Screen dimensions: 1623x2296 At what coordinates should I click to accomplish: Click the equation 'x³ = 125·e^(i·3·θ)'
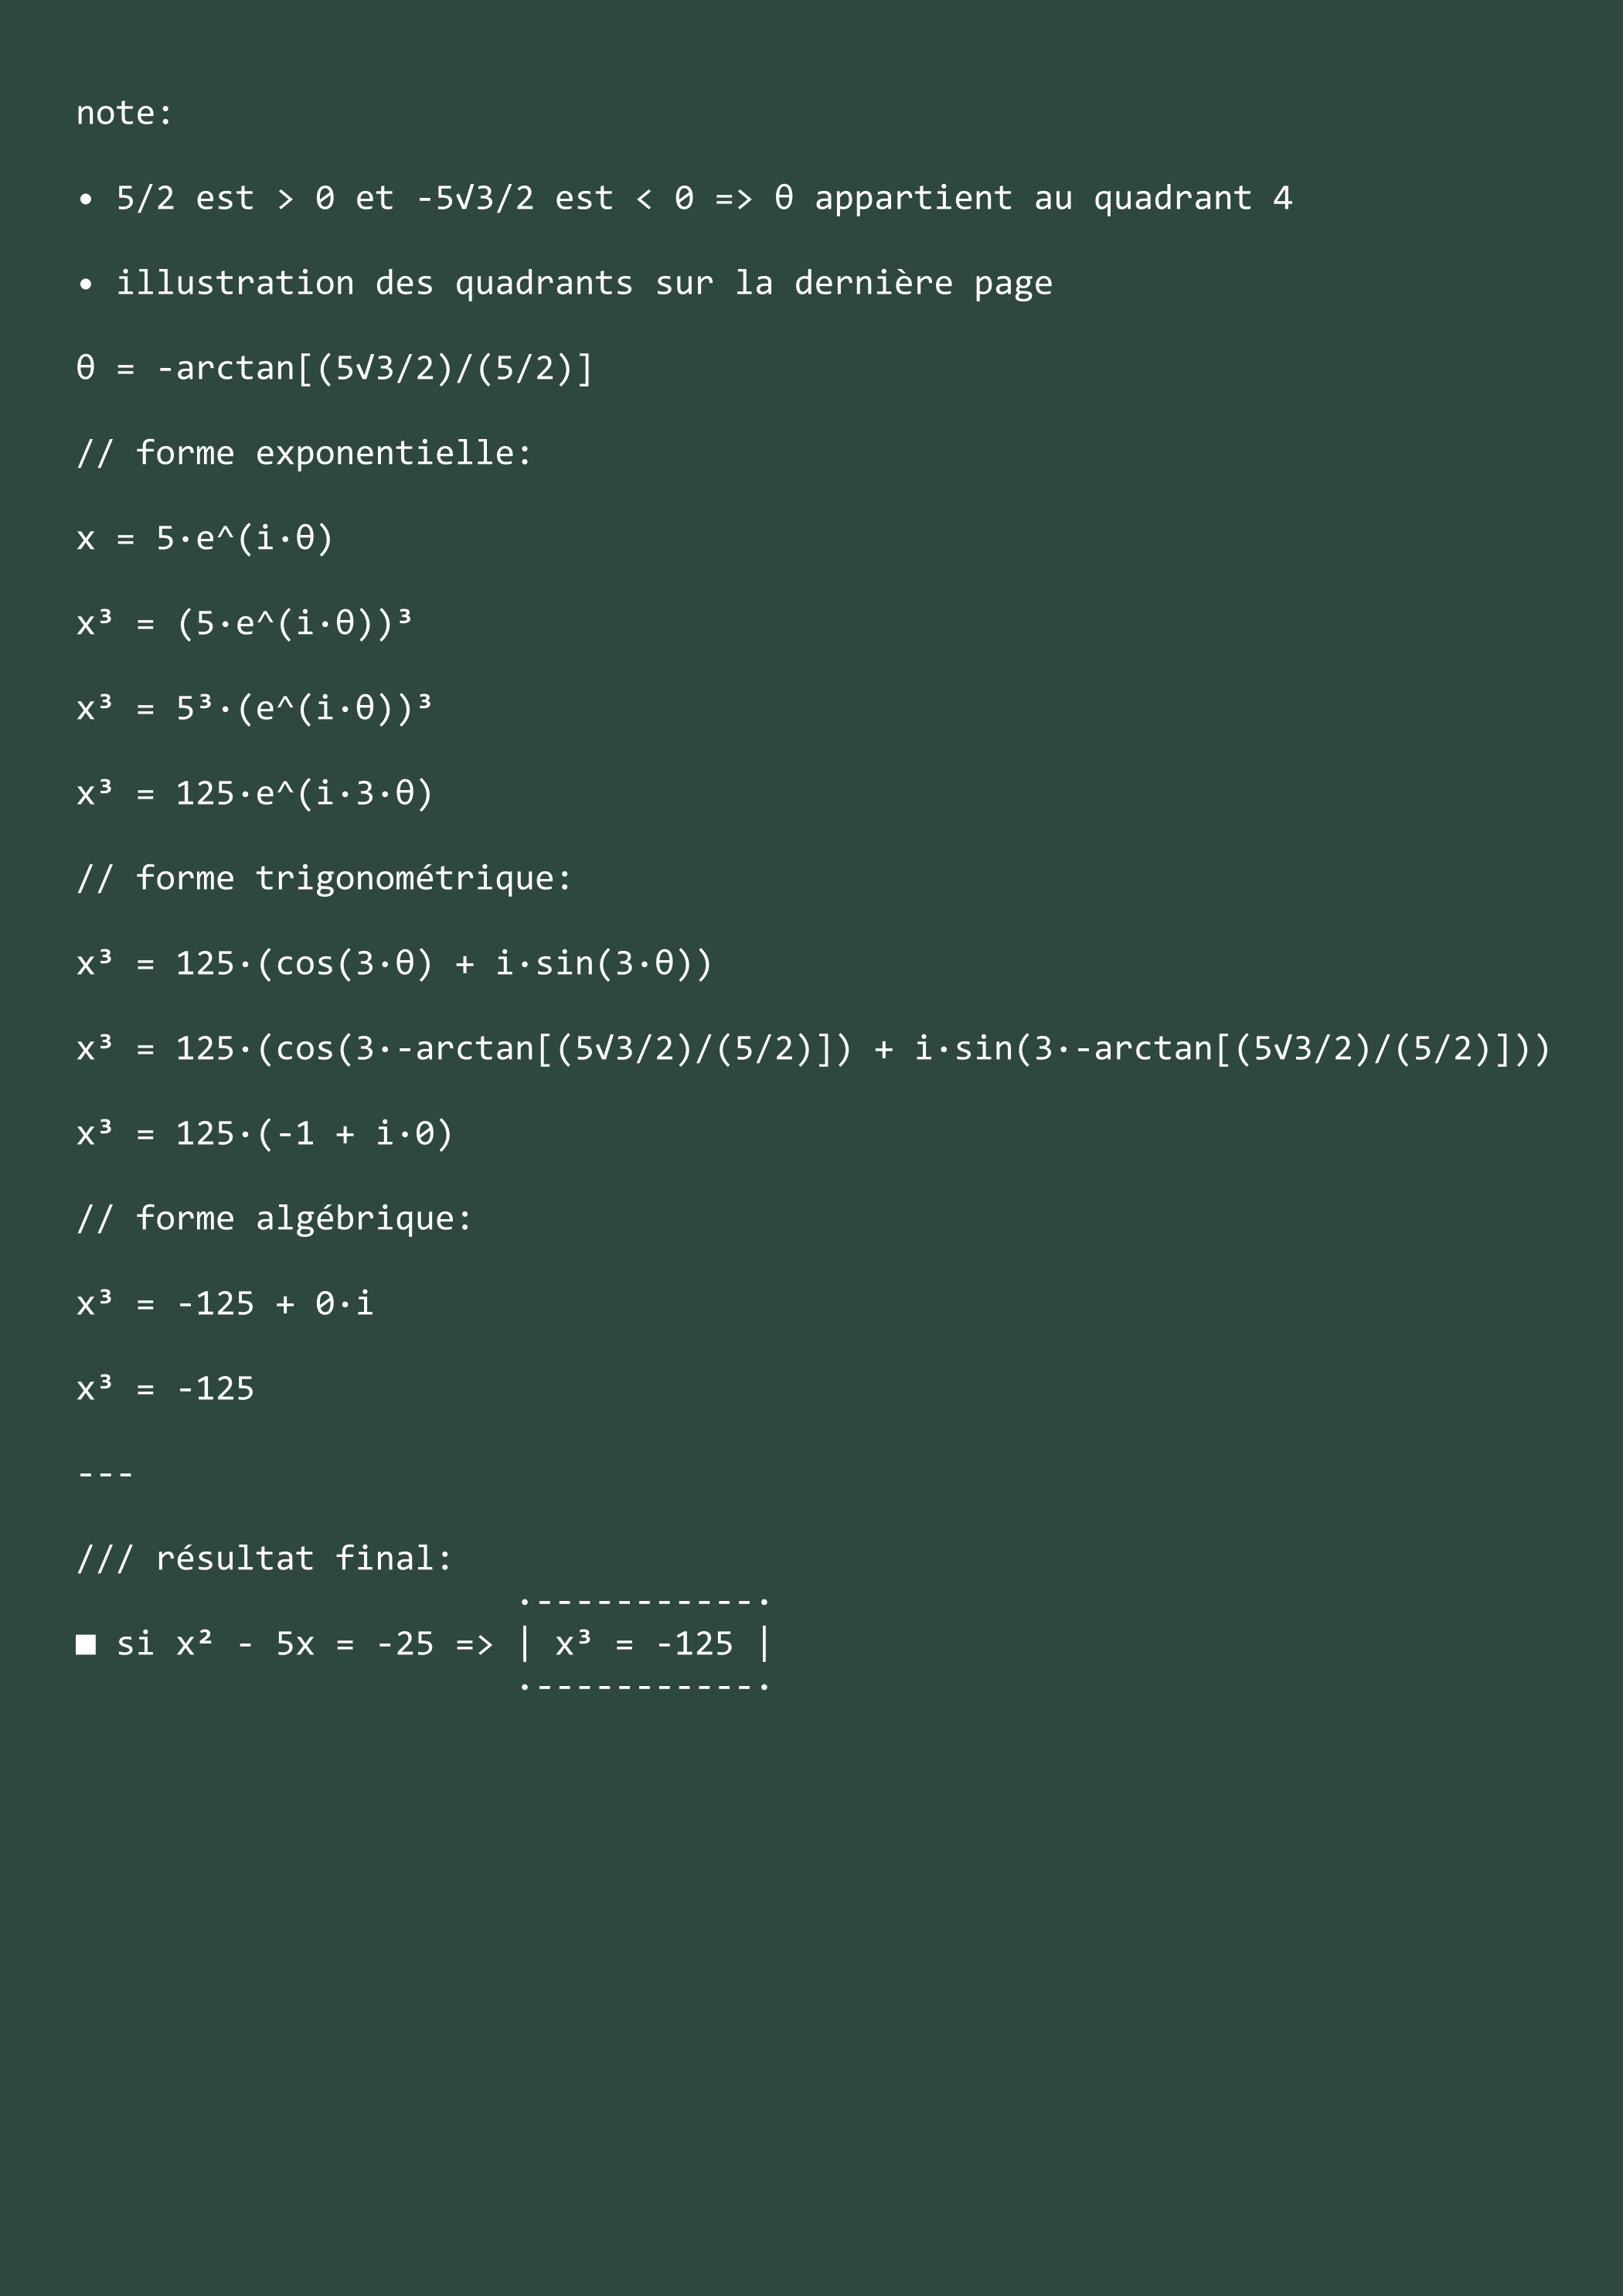click(x=255, y=793)
